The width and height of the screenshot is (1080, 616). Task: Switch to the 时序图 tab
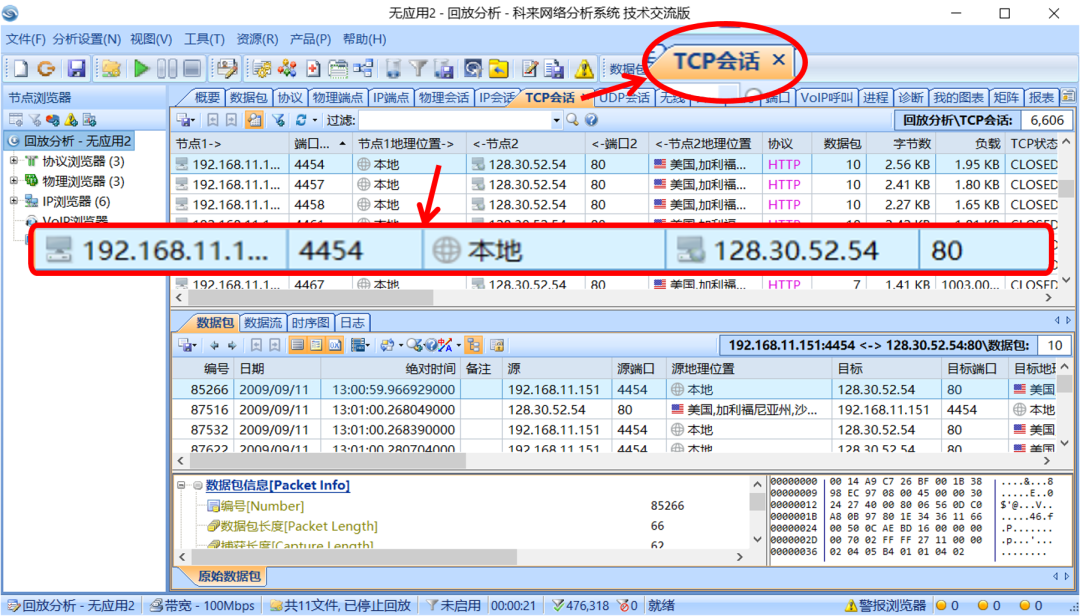309,322
